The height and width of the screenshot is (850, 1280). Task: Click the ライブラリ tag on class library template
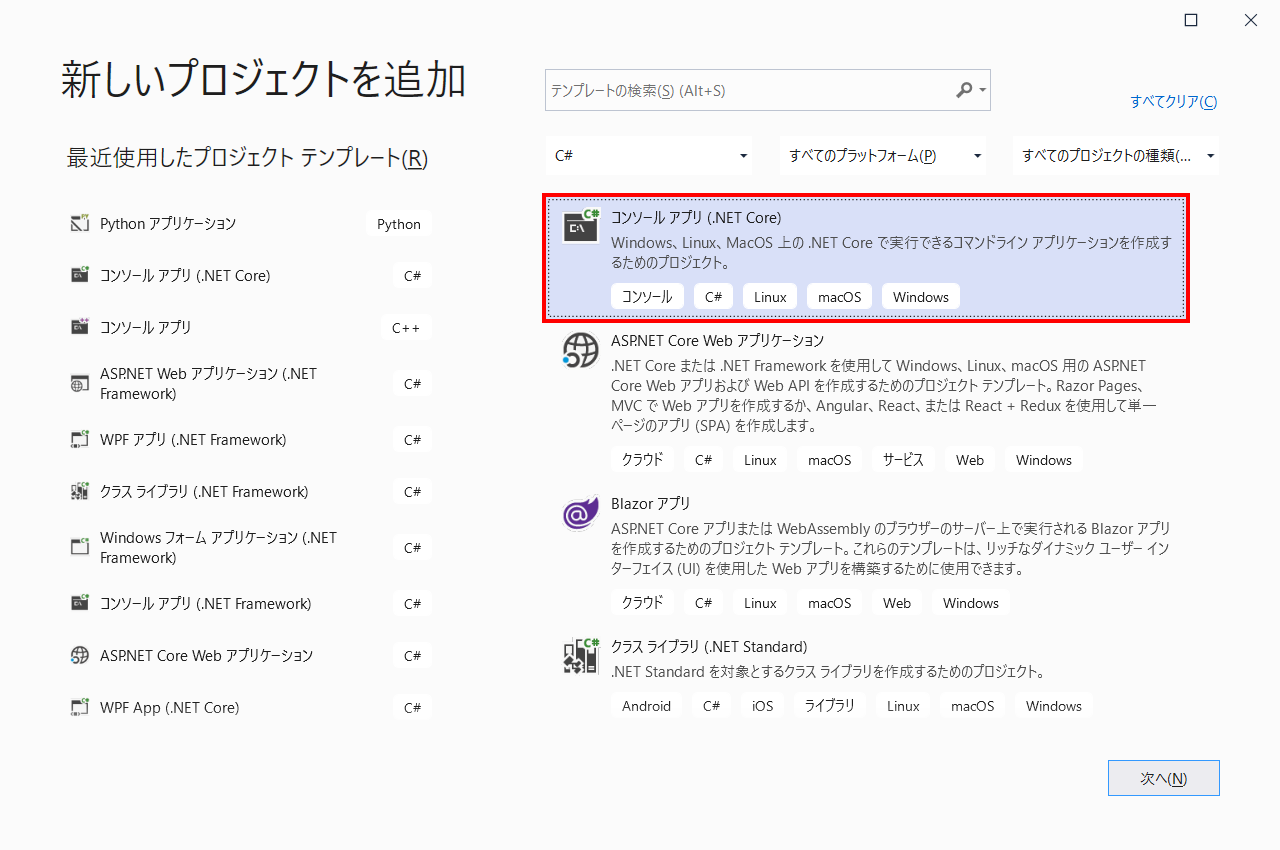pyautogui.click(x=831, y=706)
